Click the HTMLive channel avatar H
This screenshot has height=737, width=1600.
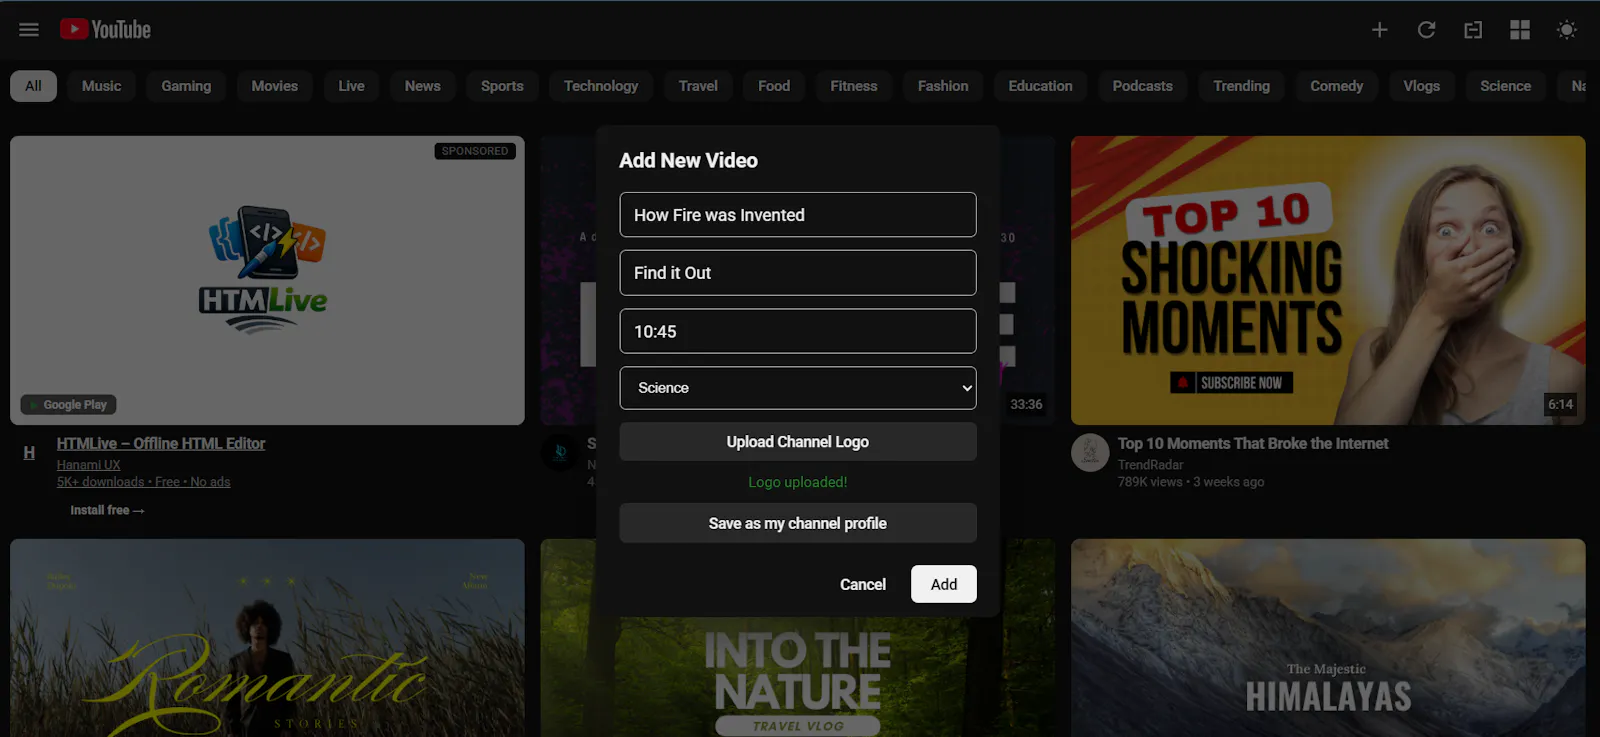[x=29, y=453]
